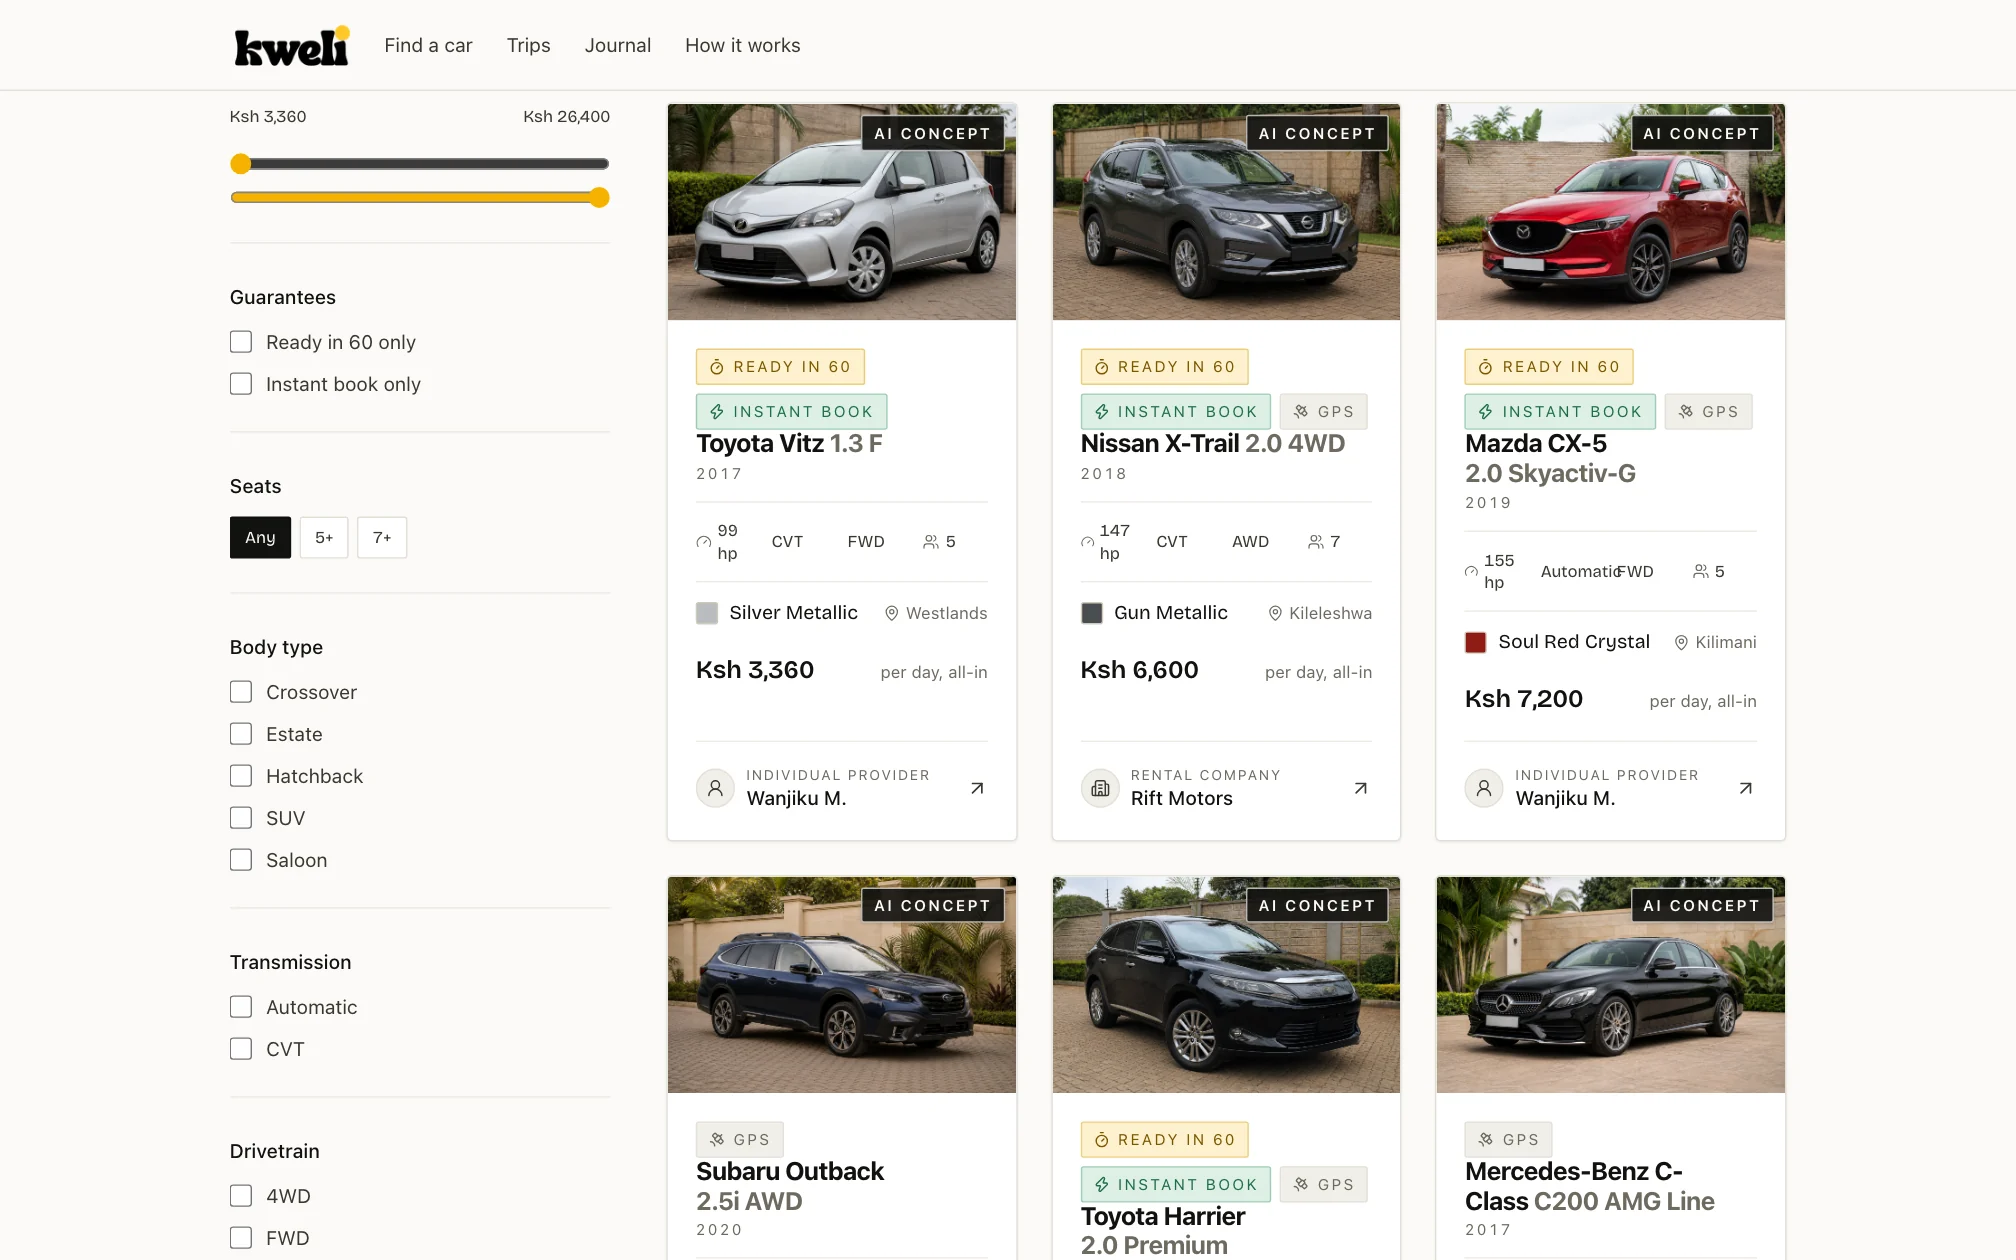Click Kilimani location pin icon

point(1681,642)
